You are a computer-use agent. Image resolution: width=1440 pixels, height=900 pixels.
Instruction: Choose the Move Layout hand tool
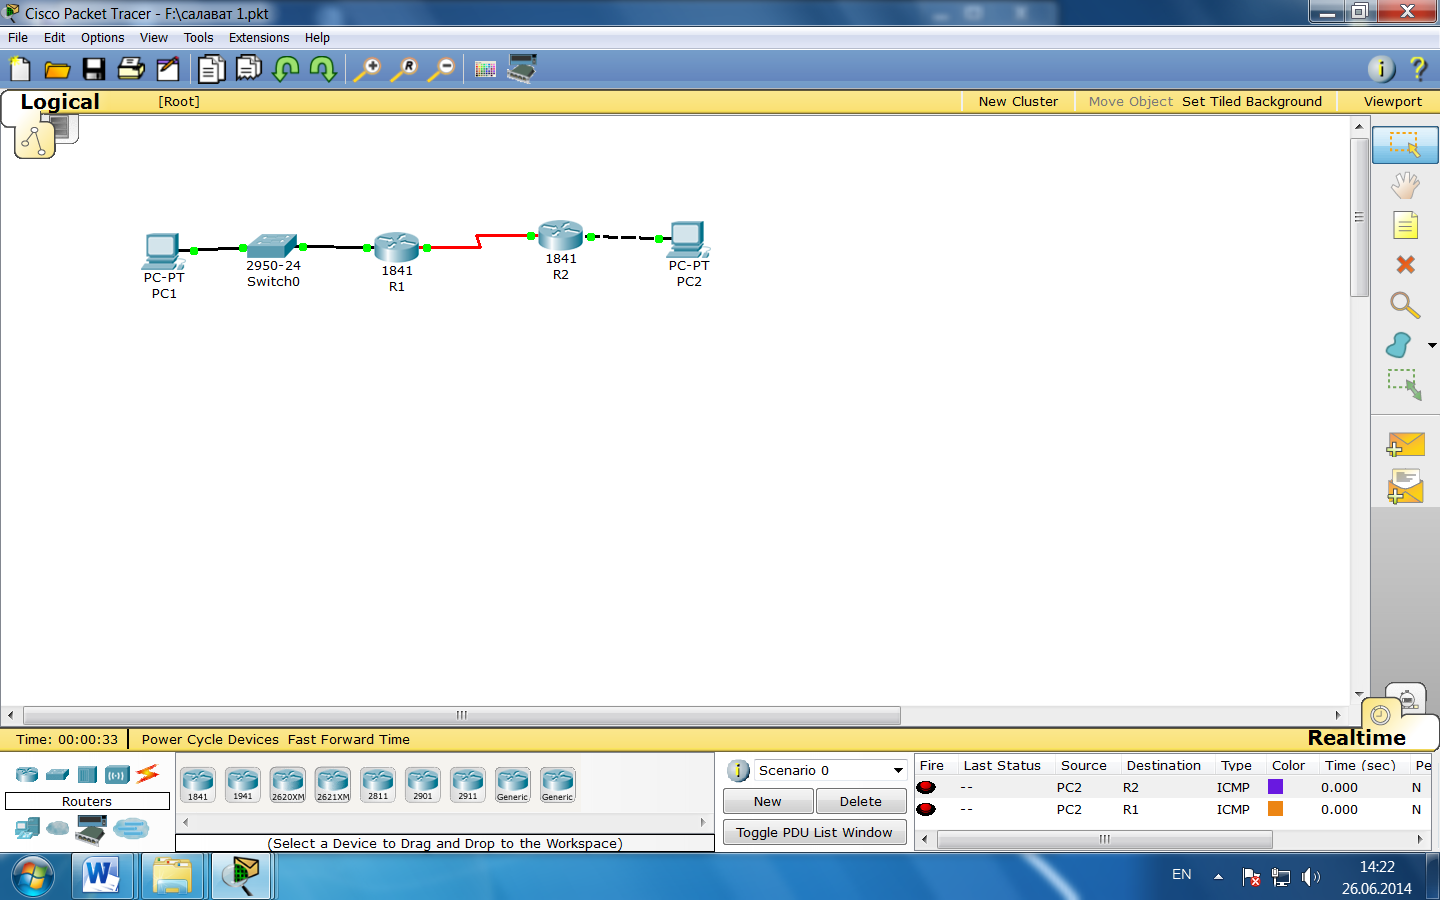click(x=1405, y=185)
